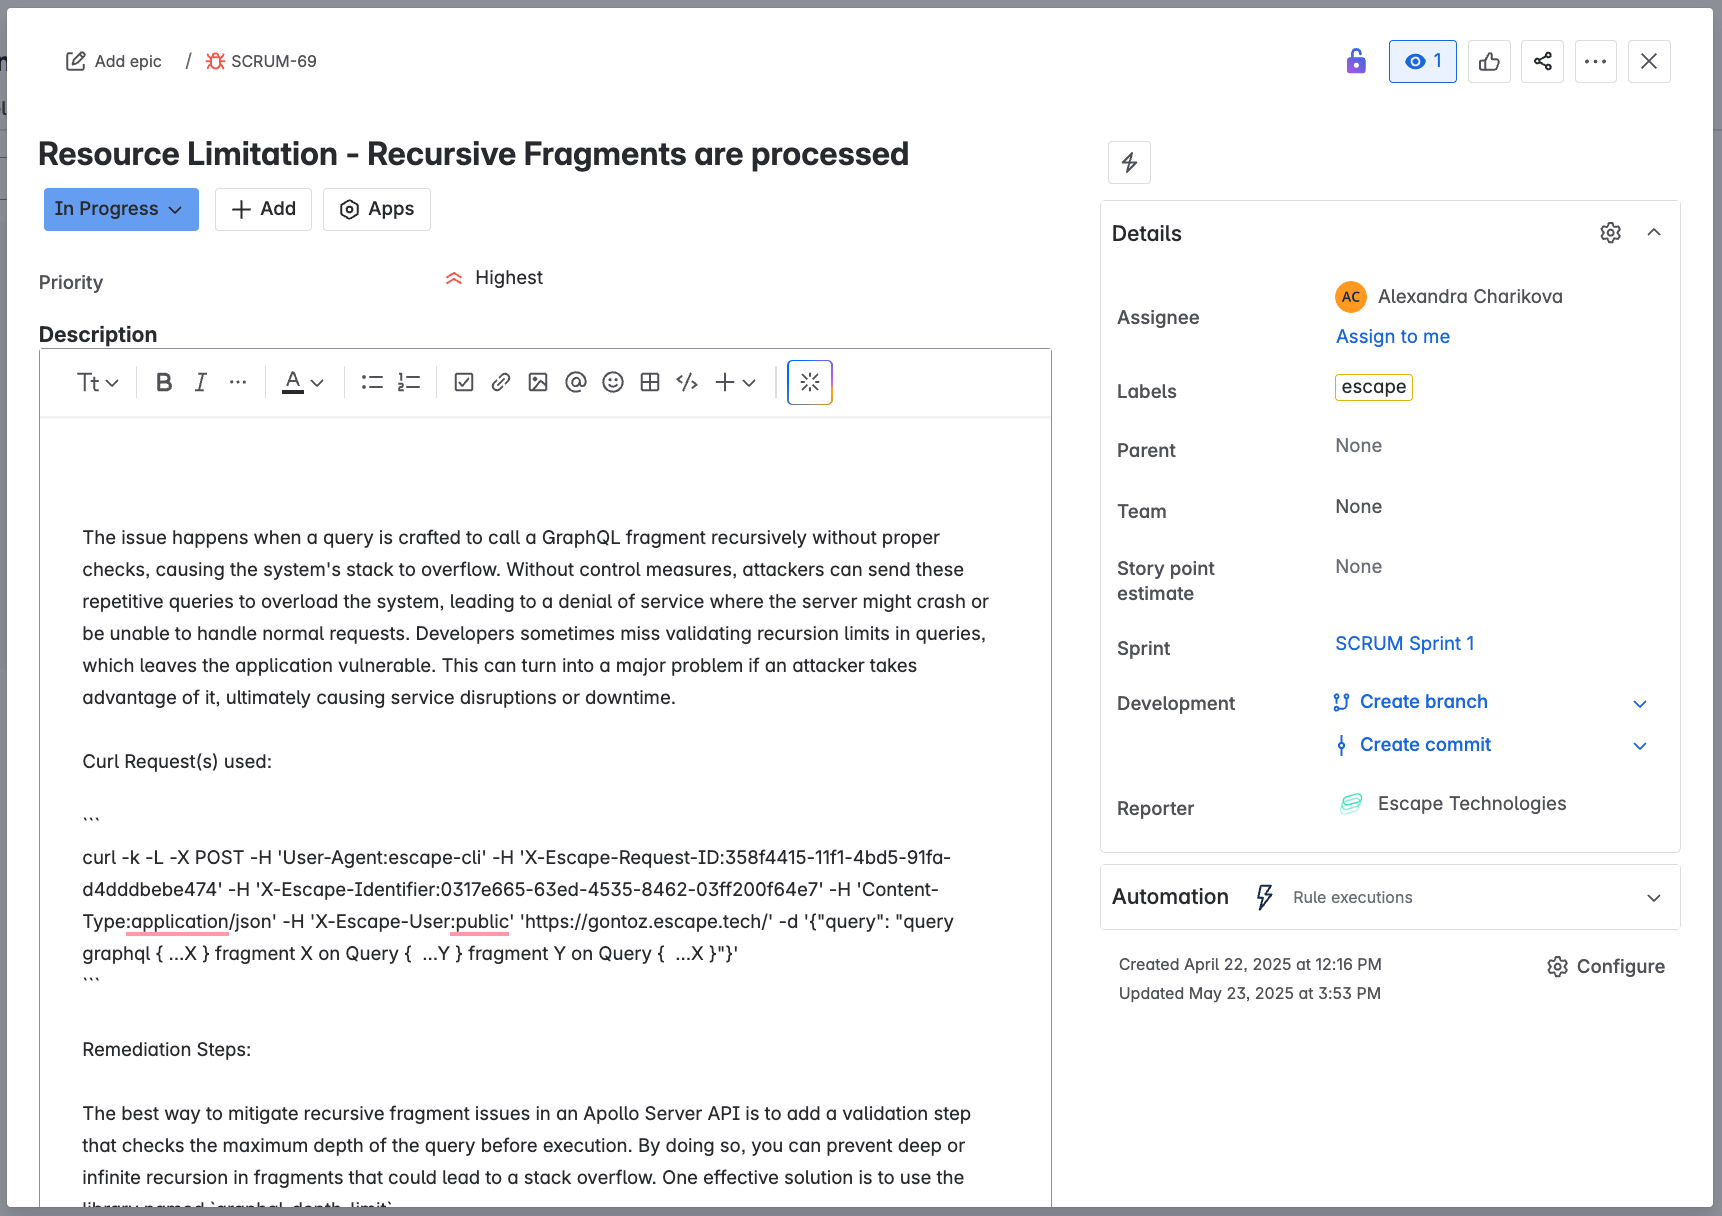Insert an image into the description

538,382
